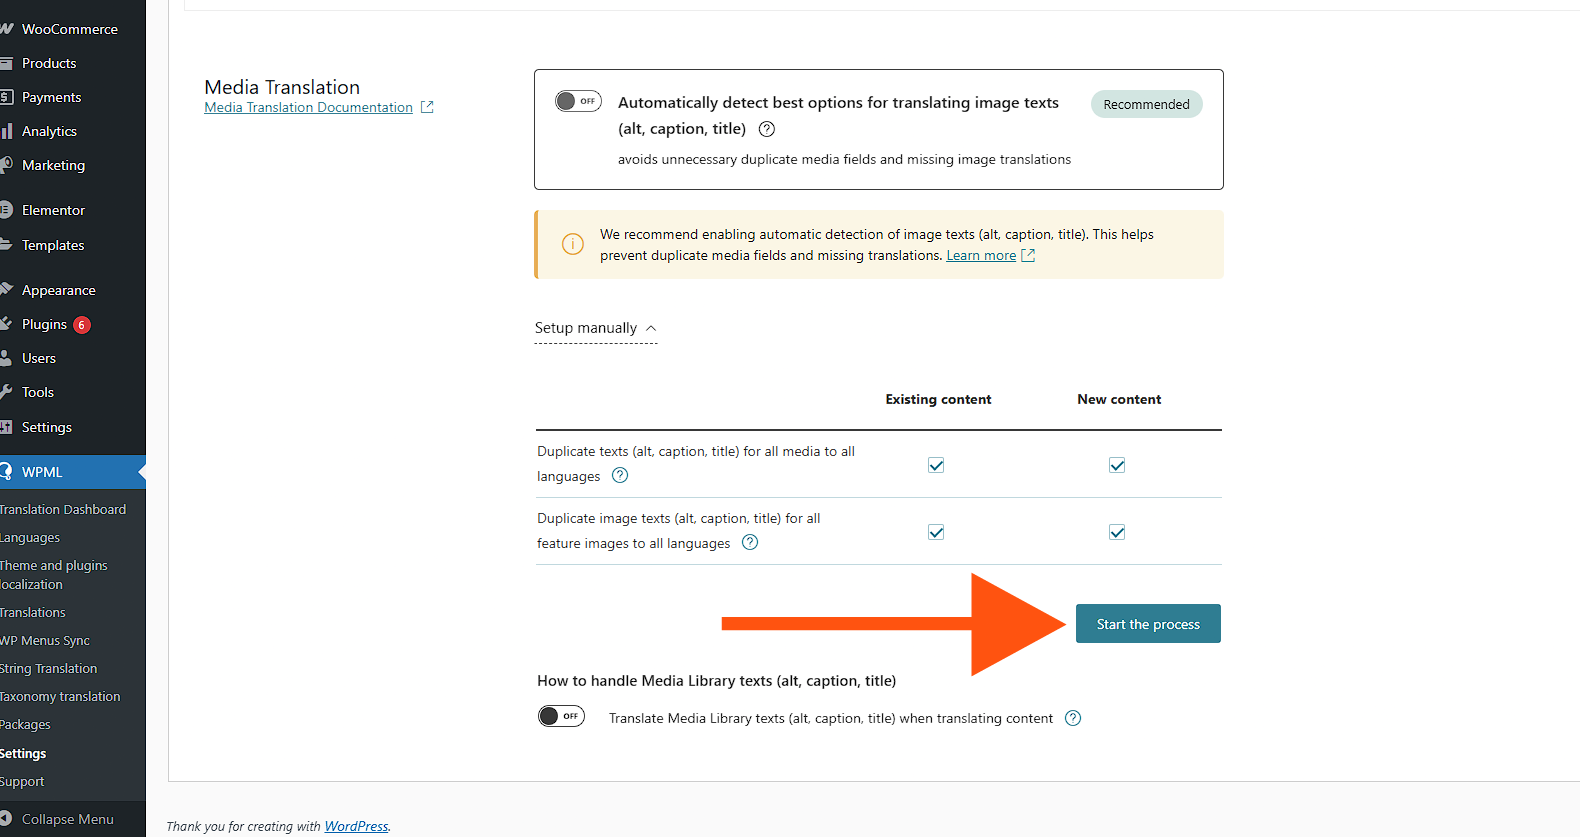Click help icon beside automatic detection title
Image resolution: width=1580 pixels, height=837 pixels.
[x=767, y=129]
